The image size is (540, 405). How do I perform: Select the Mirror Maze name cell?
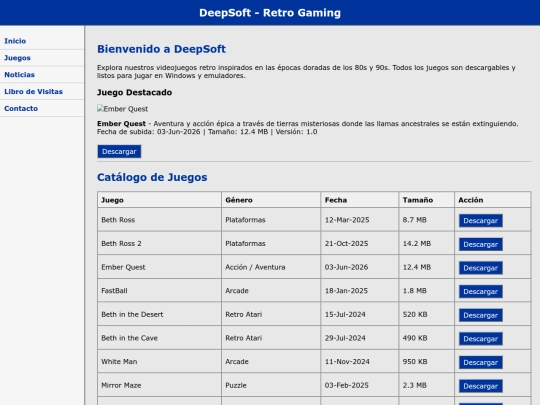(159, 385)
